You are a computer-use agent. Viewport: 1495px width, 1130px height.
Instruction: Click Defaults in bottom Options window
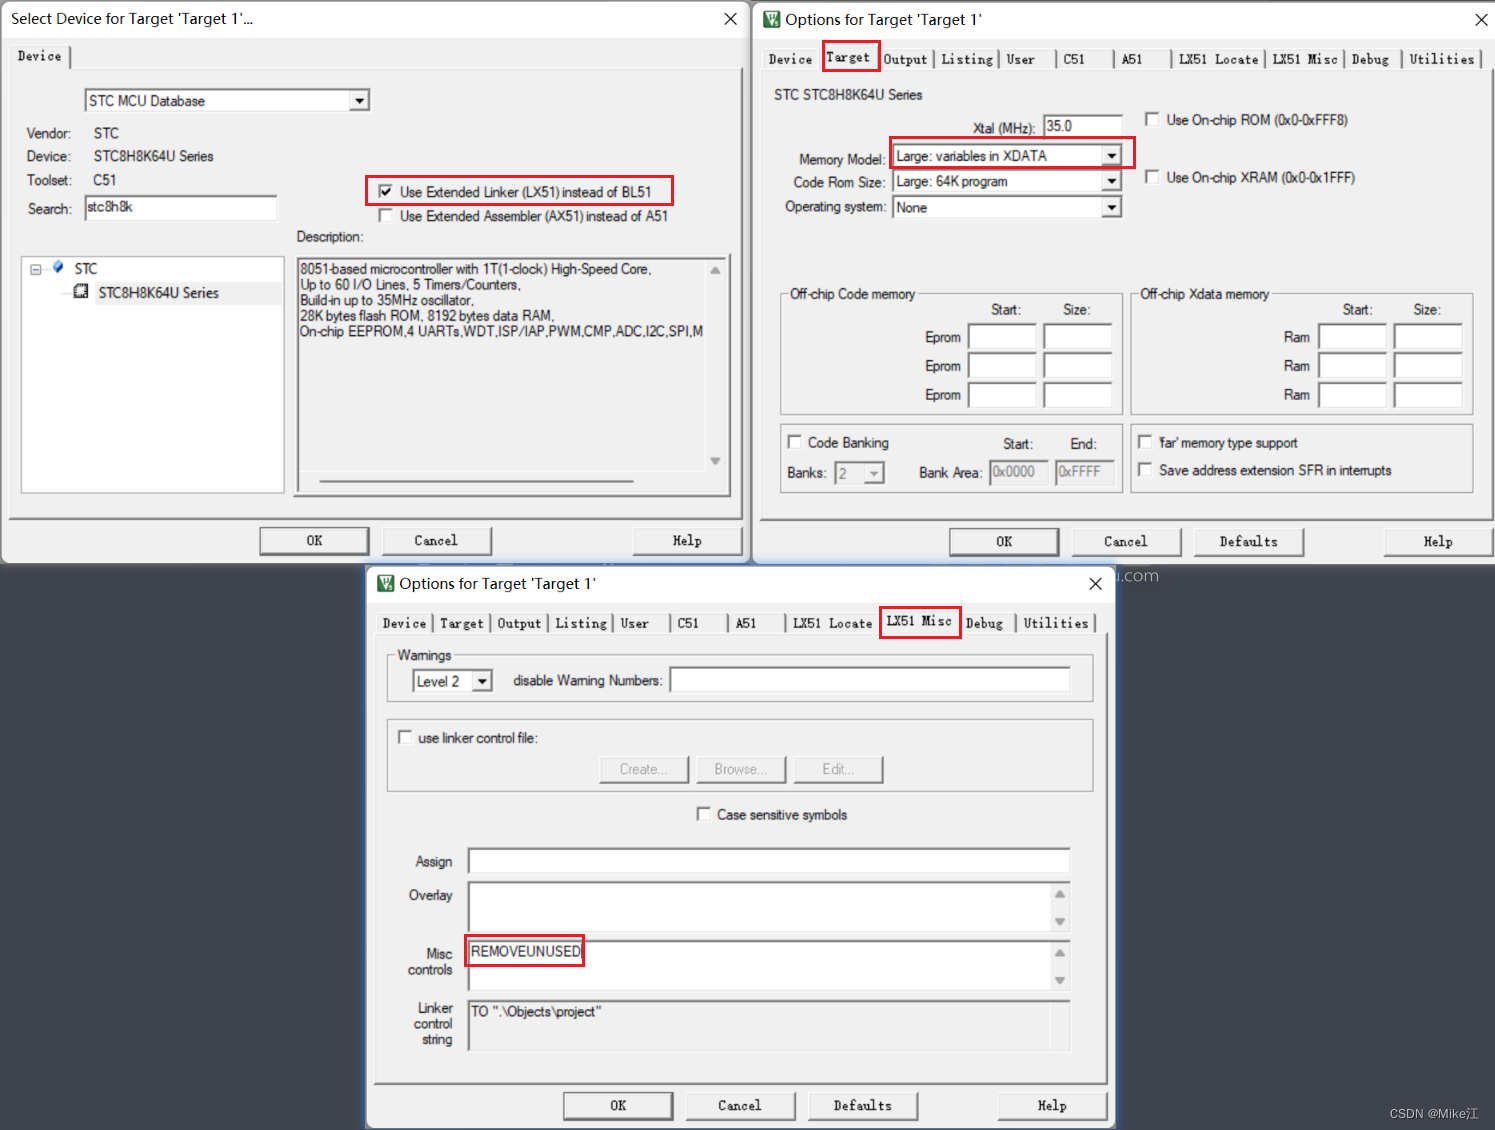tap(863, 1106)
